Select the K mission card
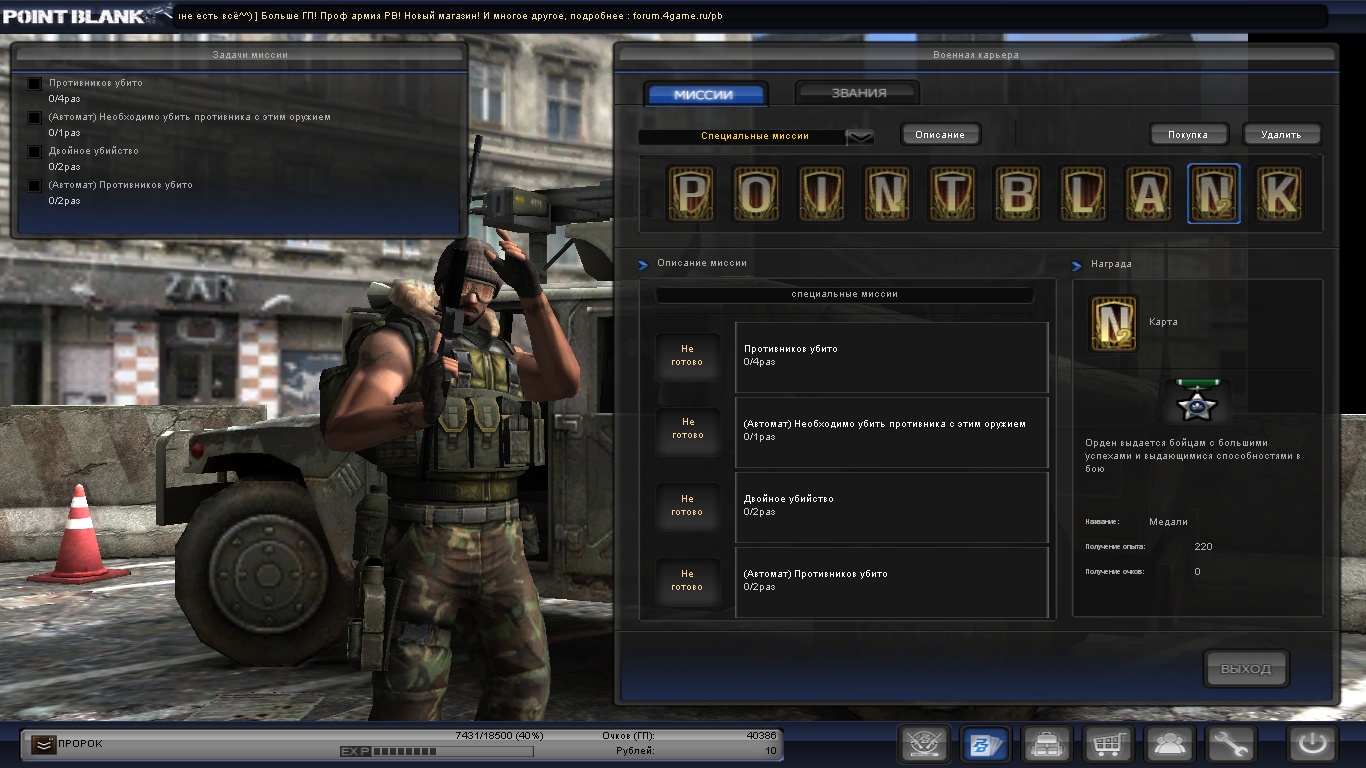Viewport: 1366px width, 768px height. tap(1280, 193)
